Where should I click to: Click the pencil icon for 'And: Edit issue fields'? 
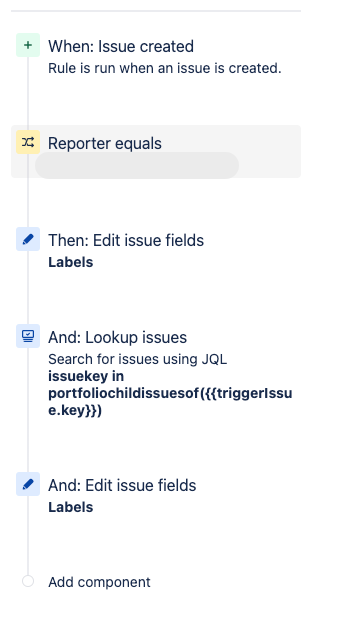pyautogui.click(x=28, y=484)
